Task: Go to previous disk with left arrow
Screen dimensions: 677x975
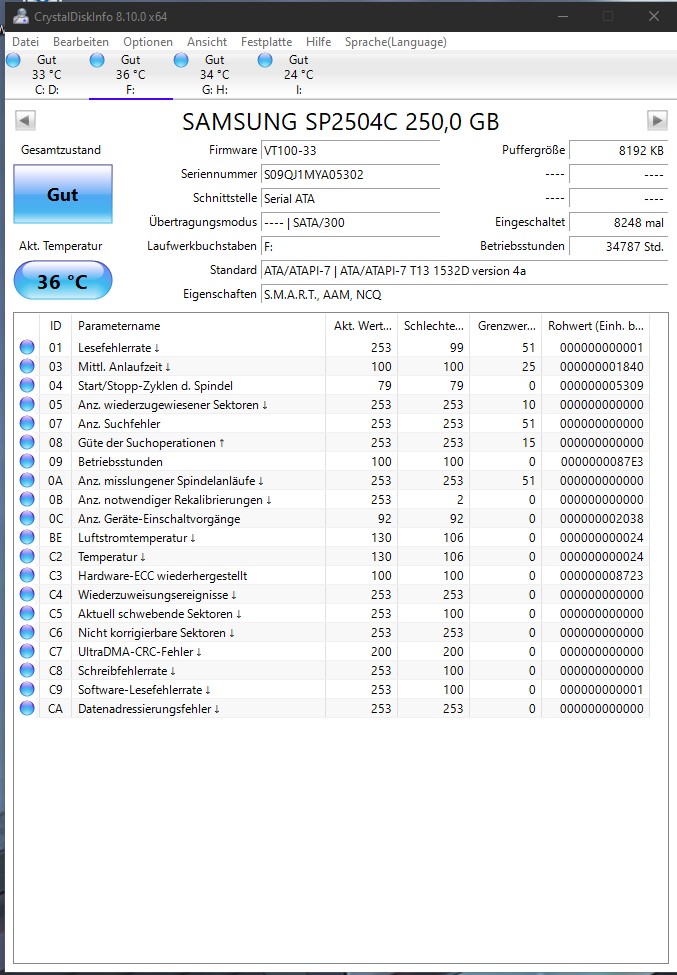Action: pyautogui.click(x=25, y=120)
